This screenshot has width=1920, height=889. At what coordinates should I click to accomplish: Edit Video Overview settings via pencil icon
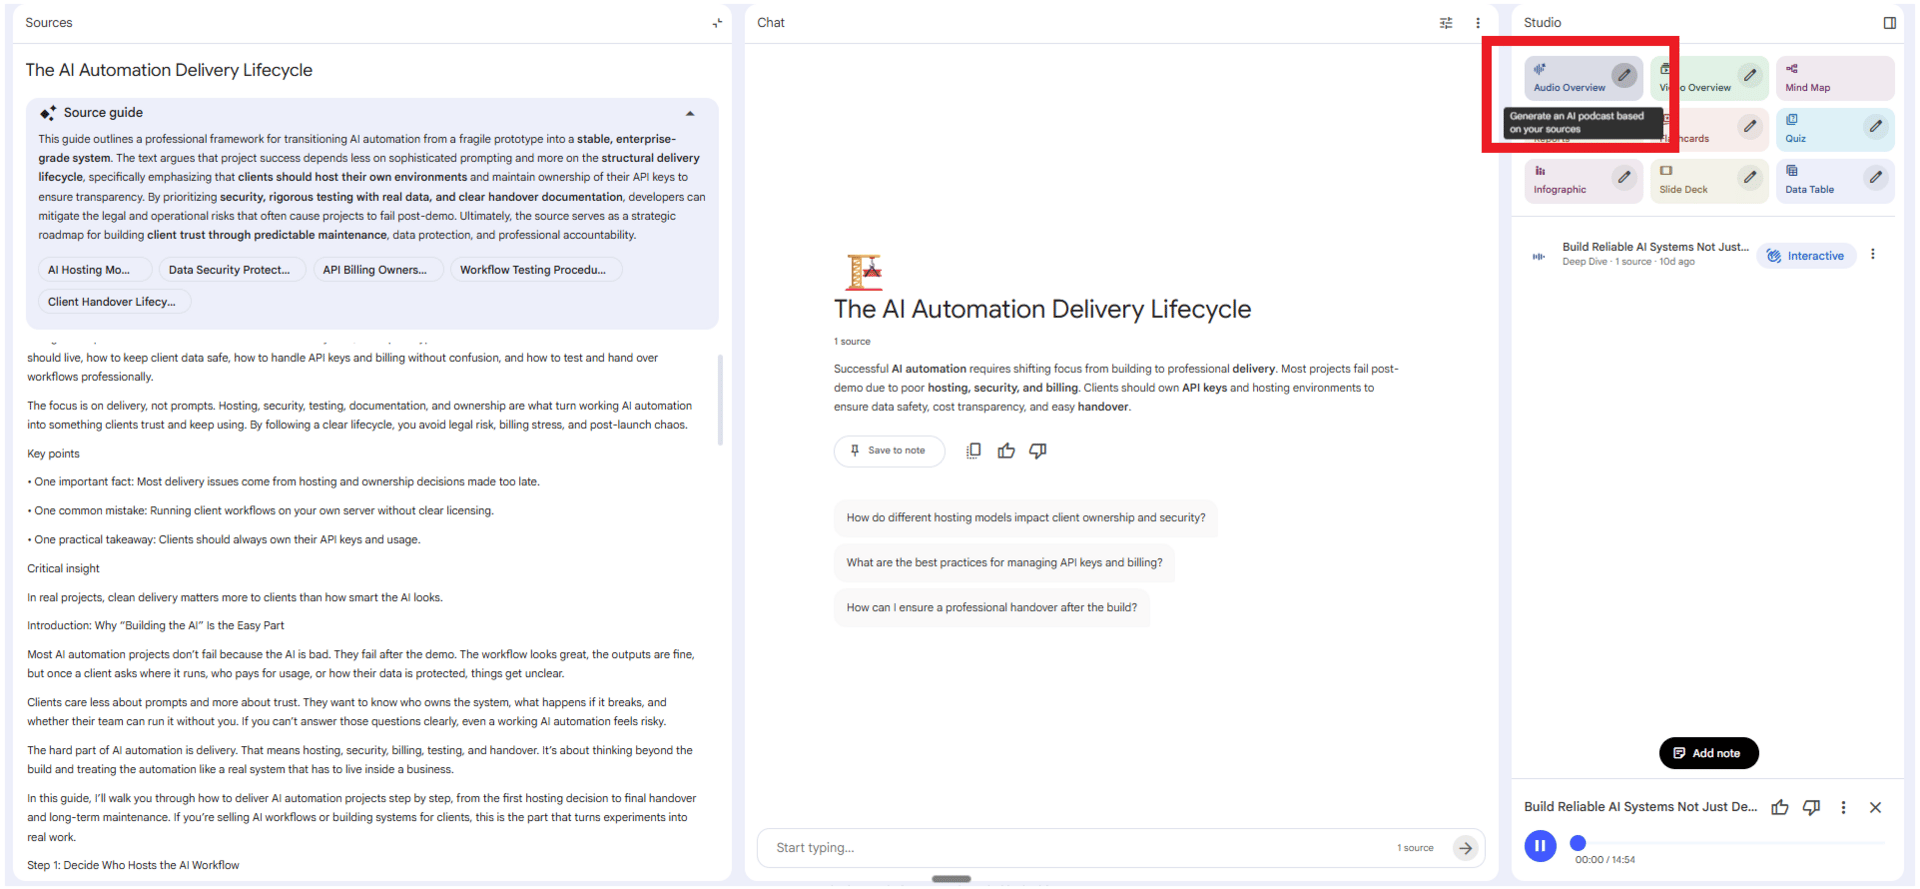pos(1750,75)
